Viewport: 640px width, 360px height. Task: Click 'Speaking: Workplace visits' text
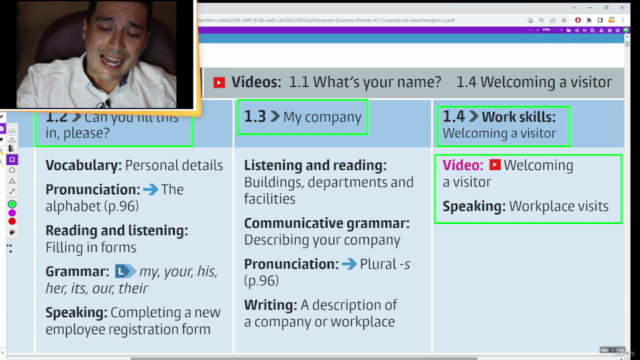pyautogui.click(x=525, y=206)
